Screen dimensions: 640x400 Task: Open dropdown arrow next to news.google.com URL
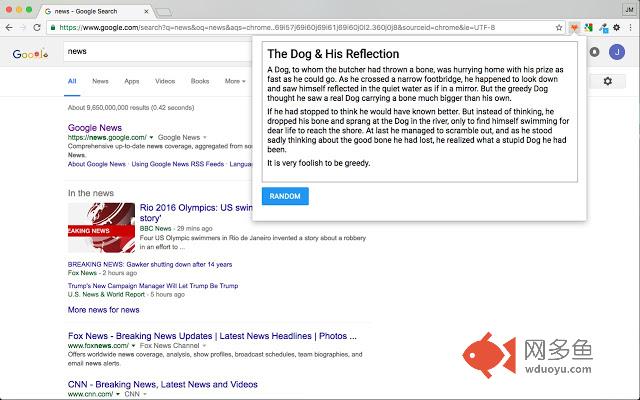point(151,137)
